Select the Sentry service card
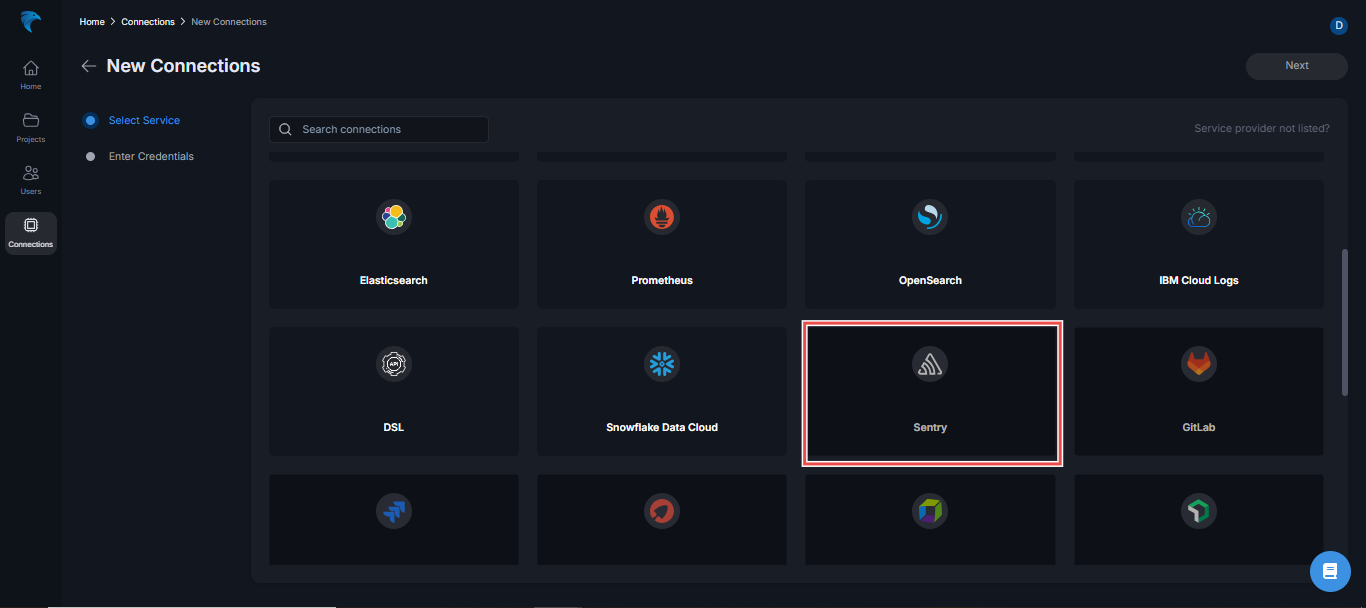 [931, 393]
